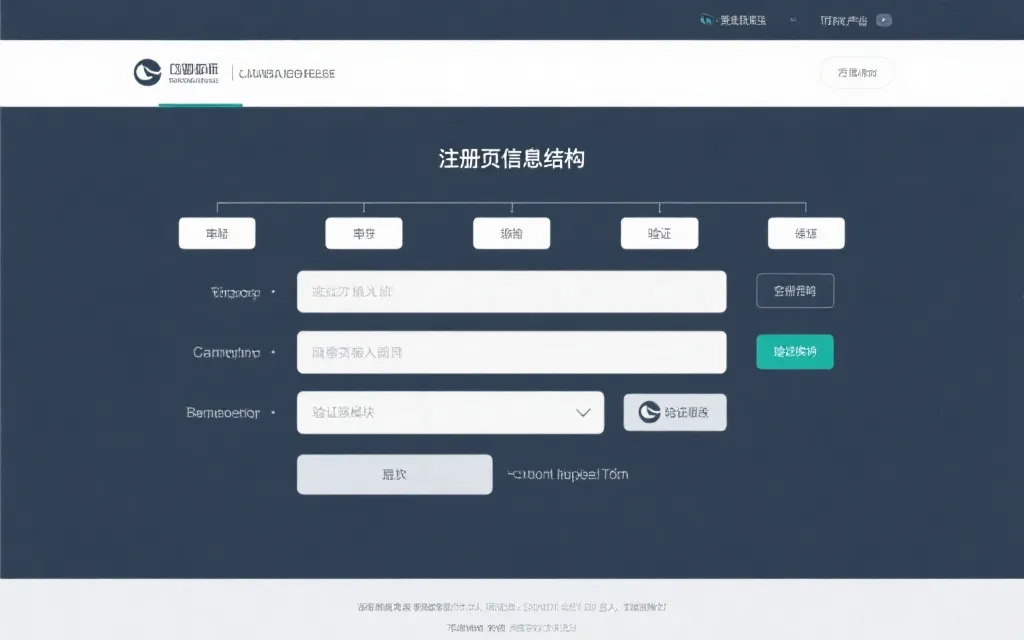Select the first node box in the structure diagram
This screenshot has height=640, width=1024.
216,232
